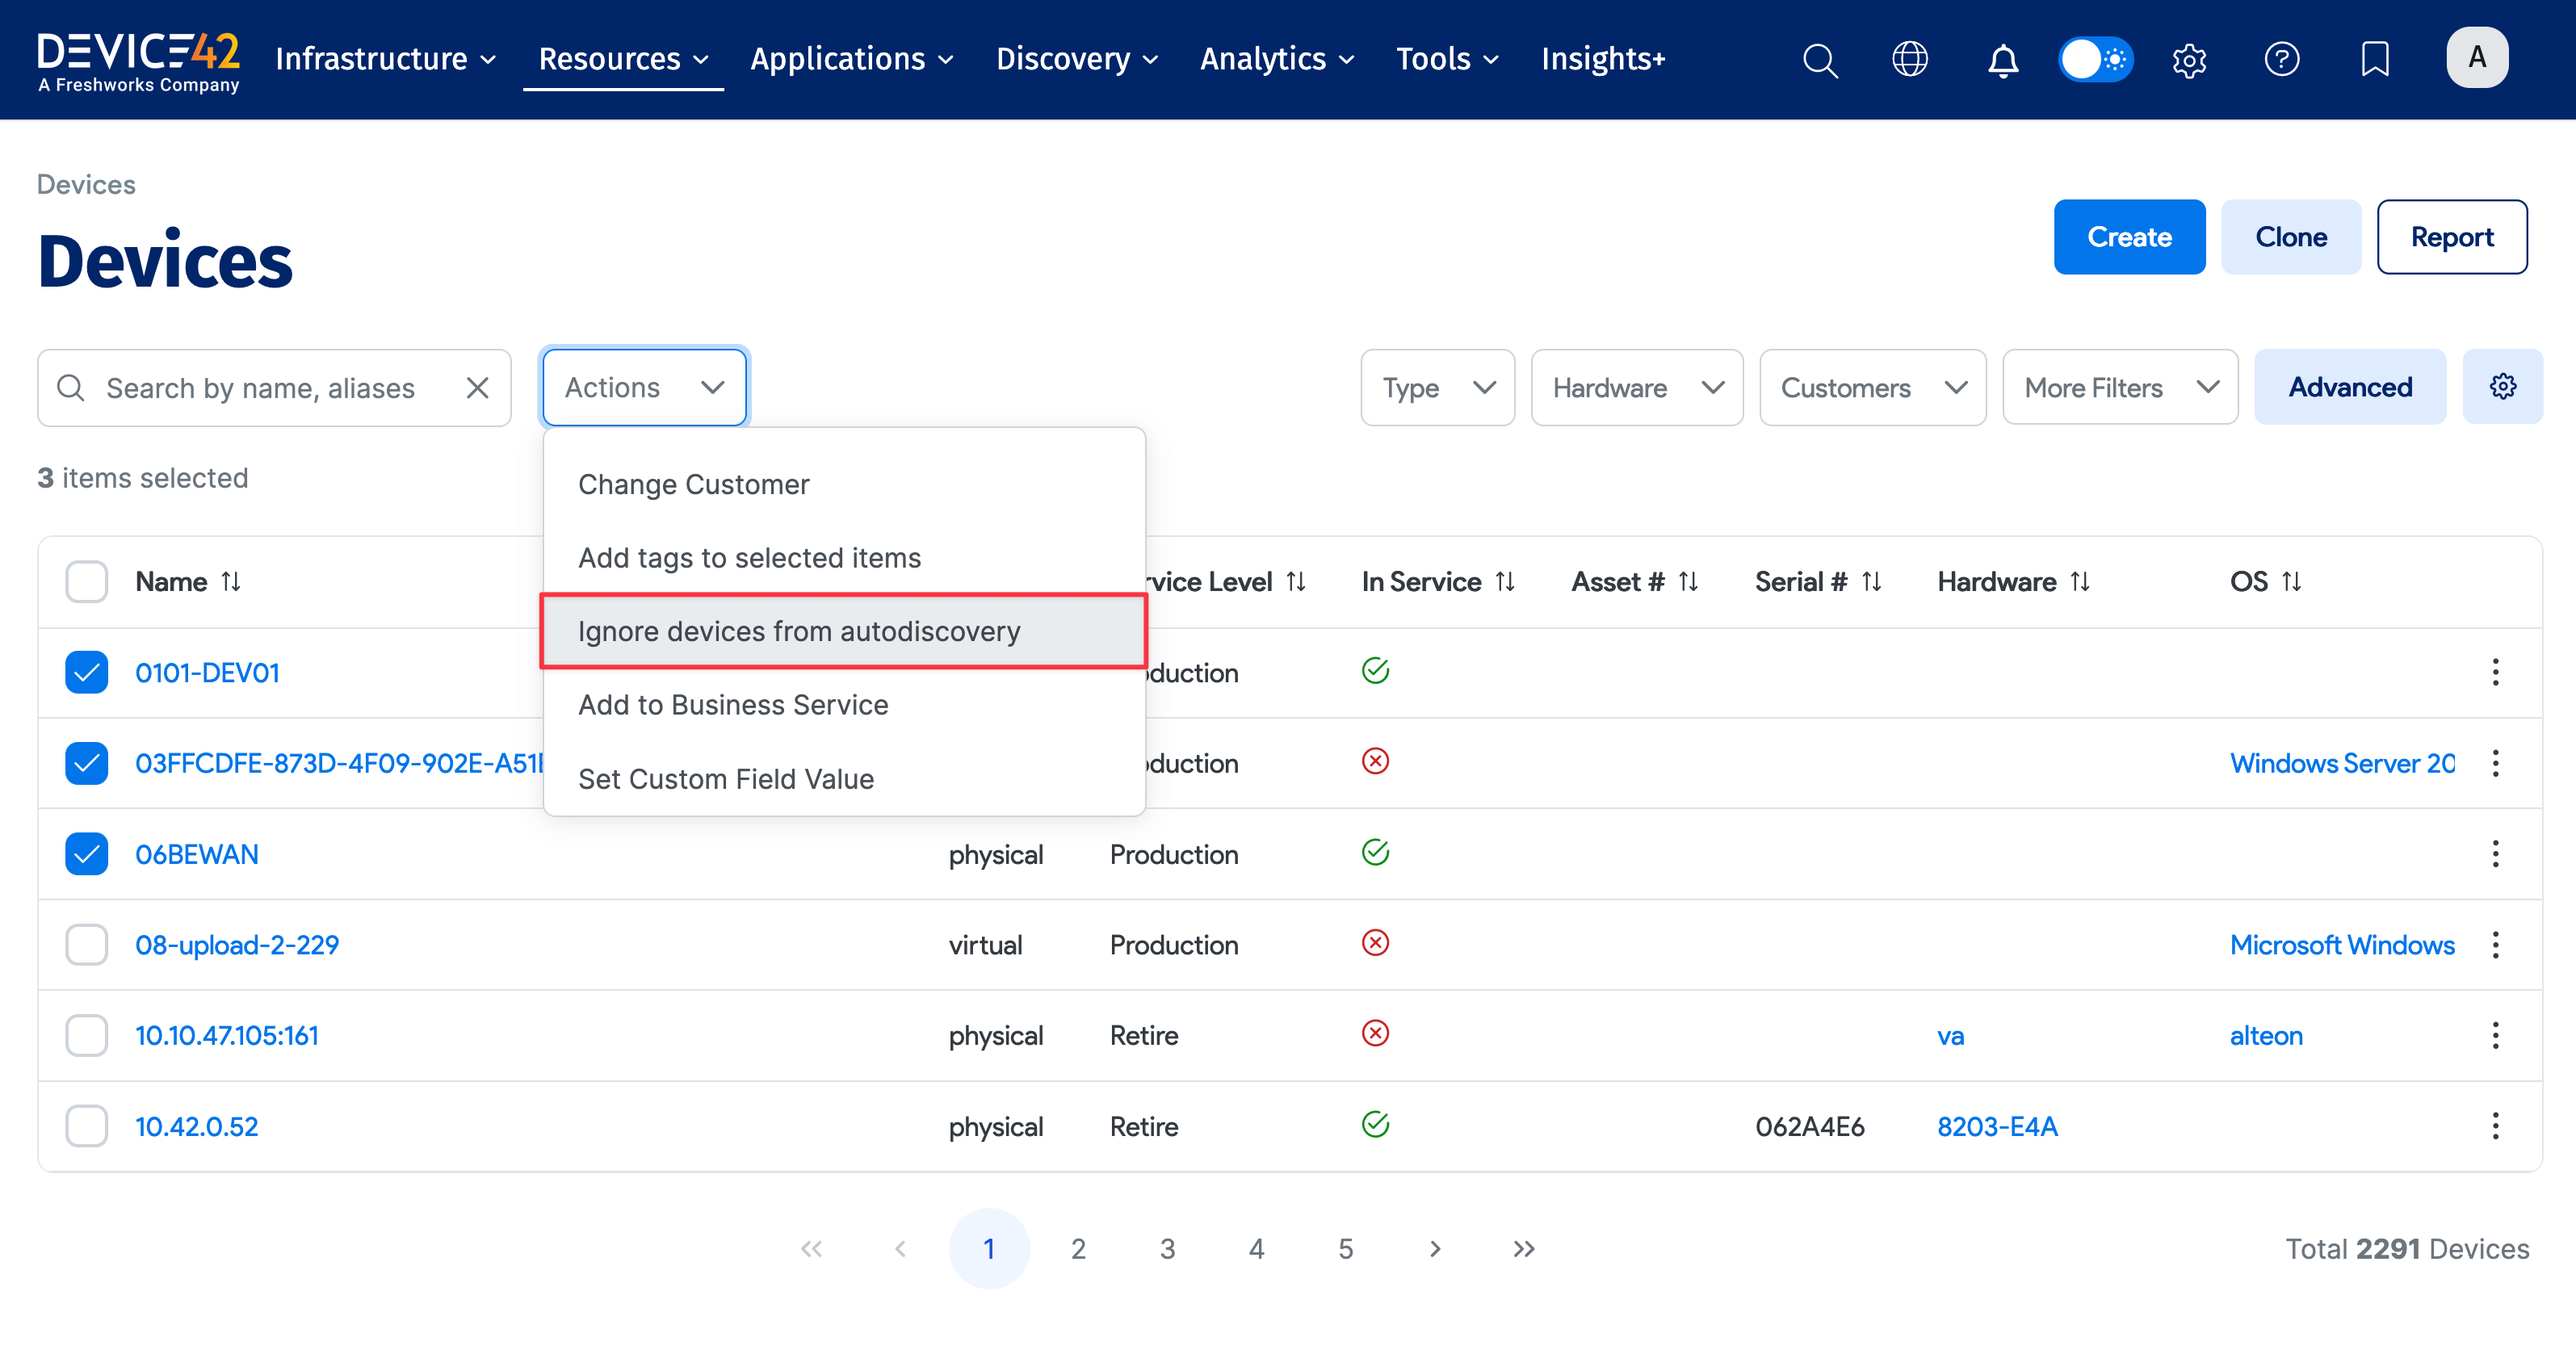Click the Create button

(2129, 237)
